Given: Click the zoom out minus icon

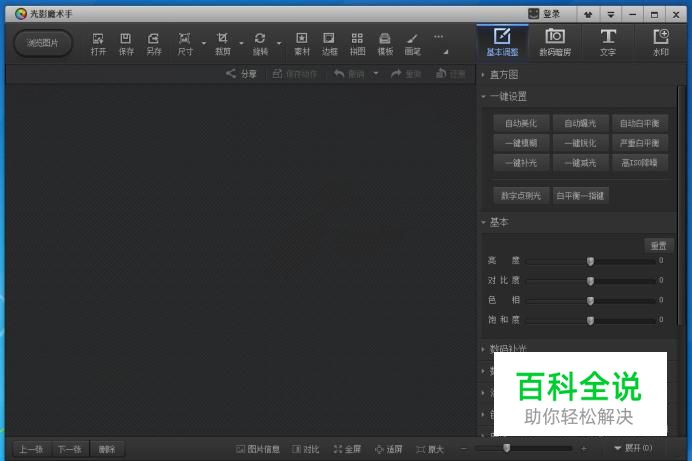Looking at the screenshot, I should (x=464, y=449).
